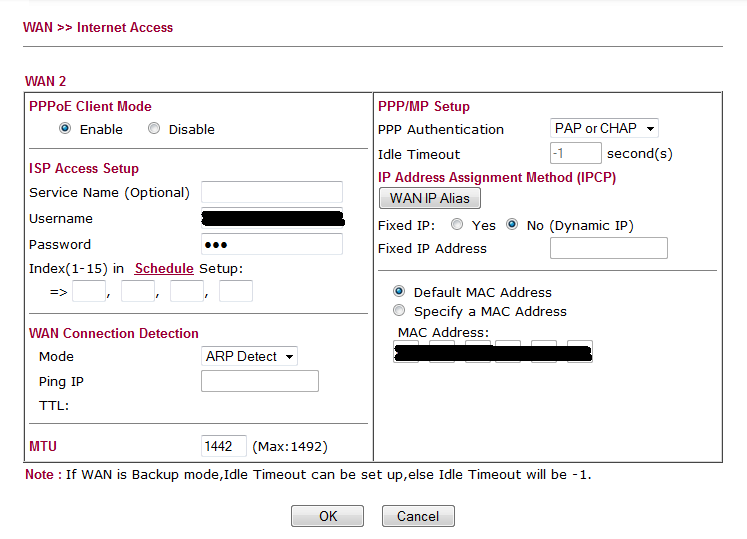
Task: Focus the Fixed IP Address field
Action: coord(608,248)
